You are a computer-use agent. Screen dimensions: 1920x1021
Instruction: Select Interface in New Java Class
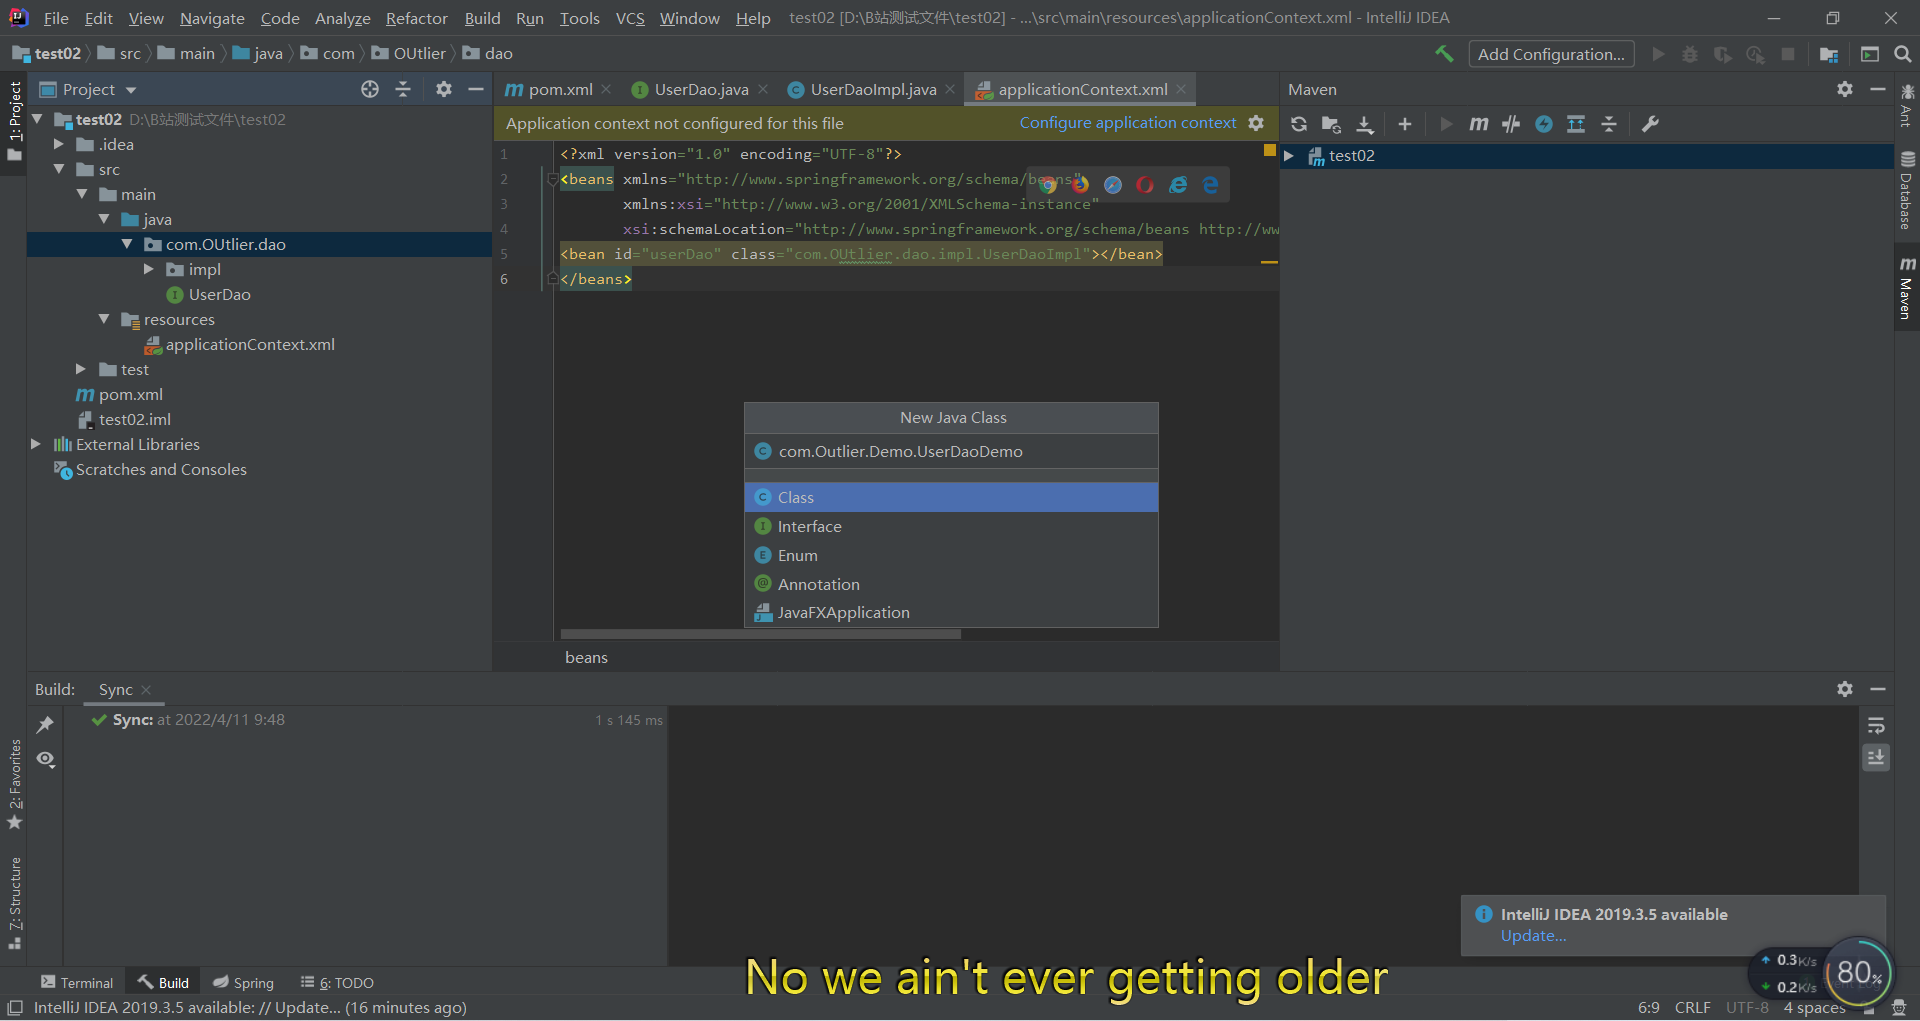(x=951, y=526)
